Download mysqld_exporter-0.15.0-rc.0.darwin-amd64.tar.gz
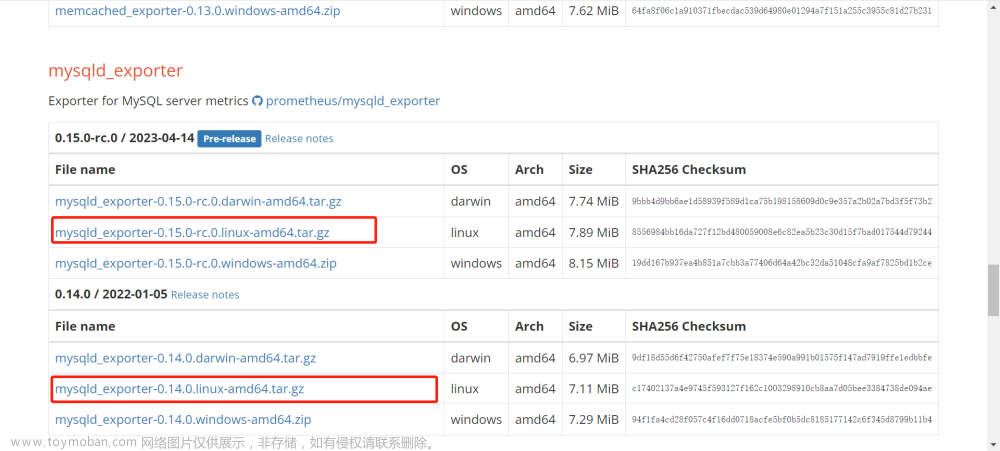This screenshot has height=451, width=1000. pos(198,202)
